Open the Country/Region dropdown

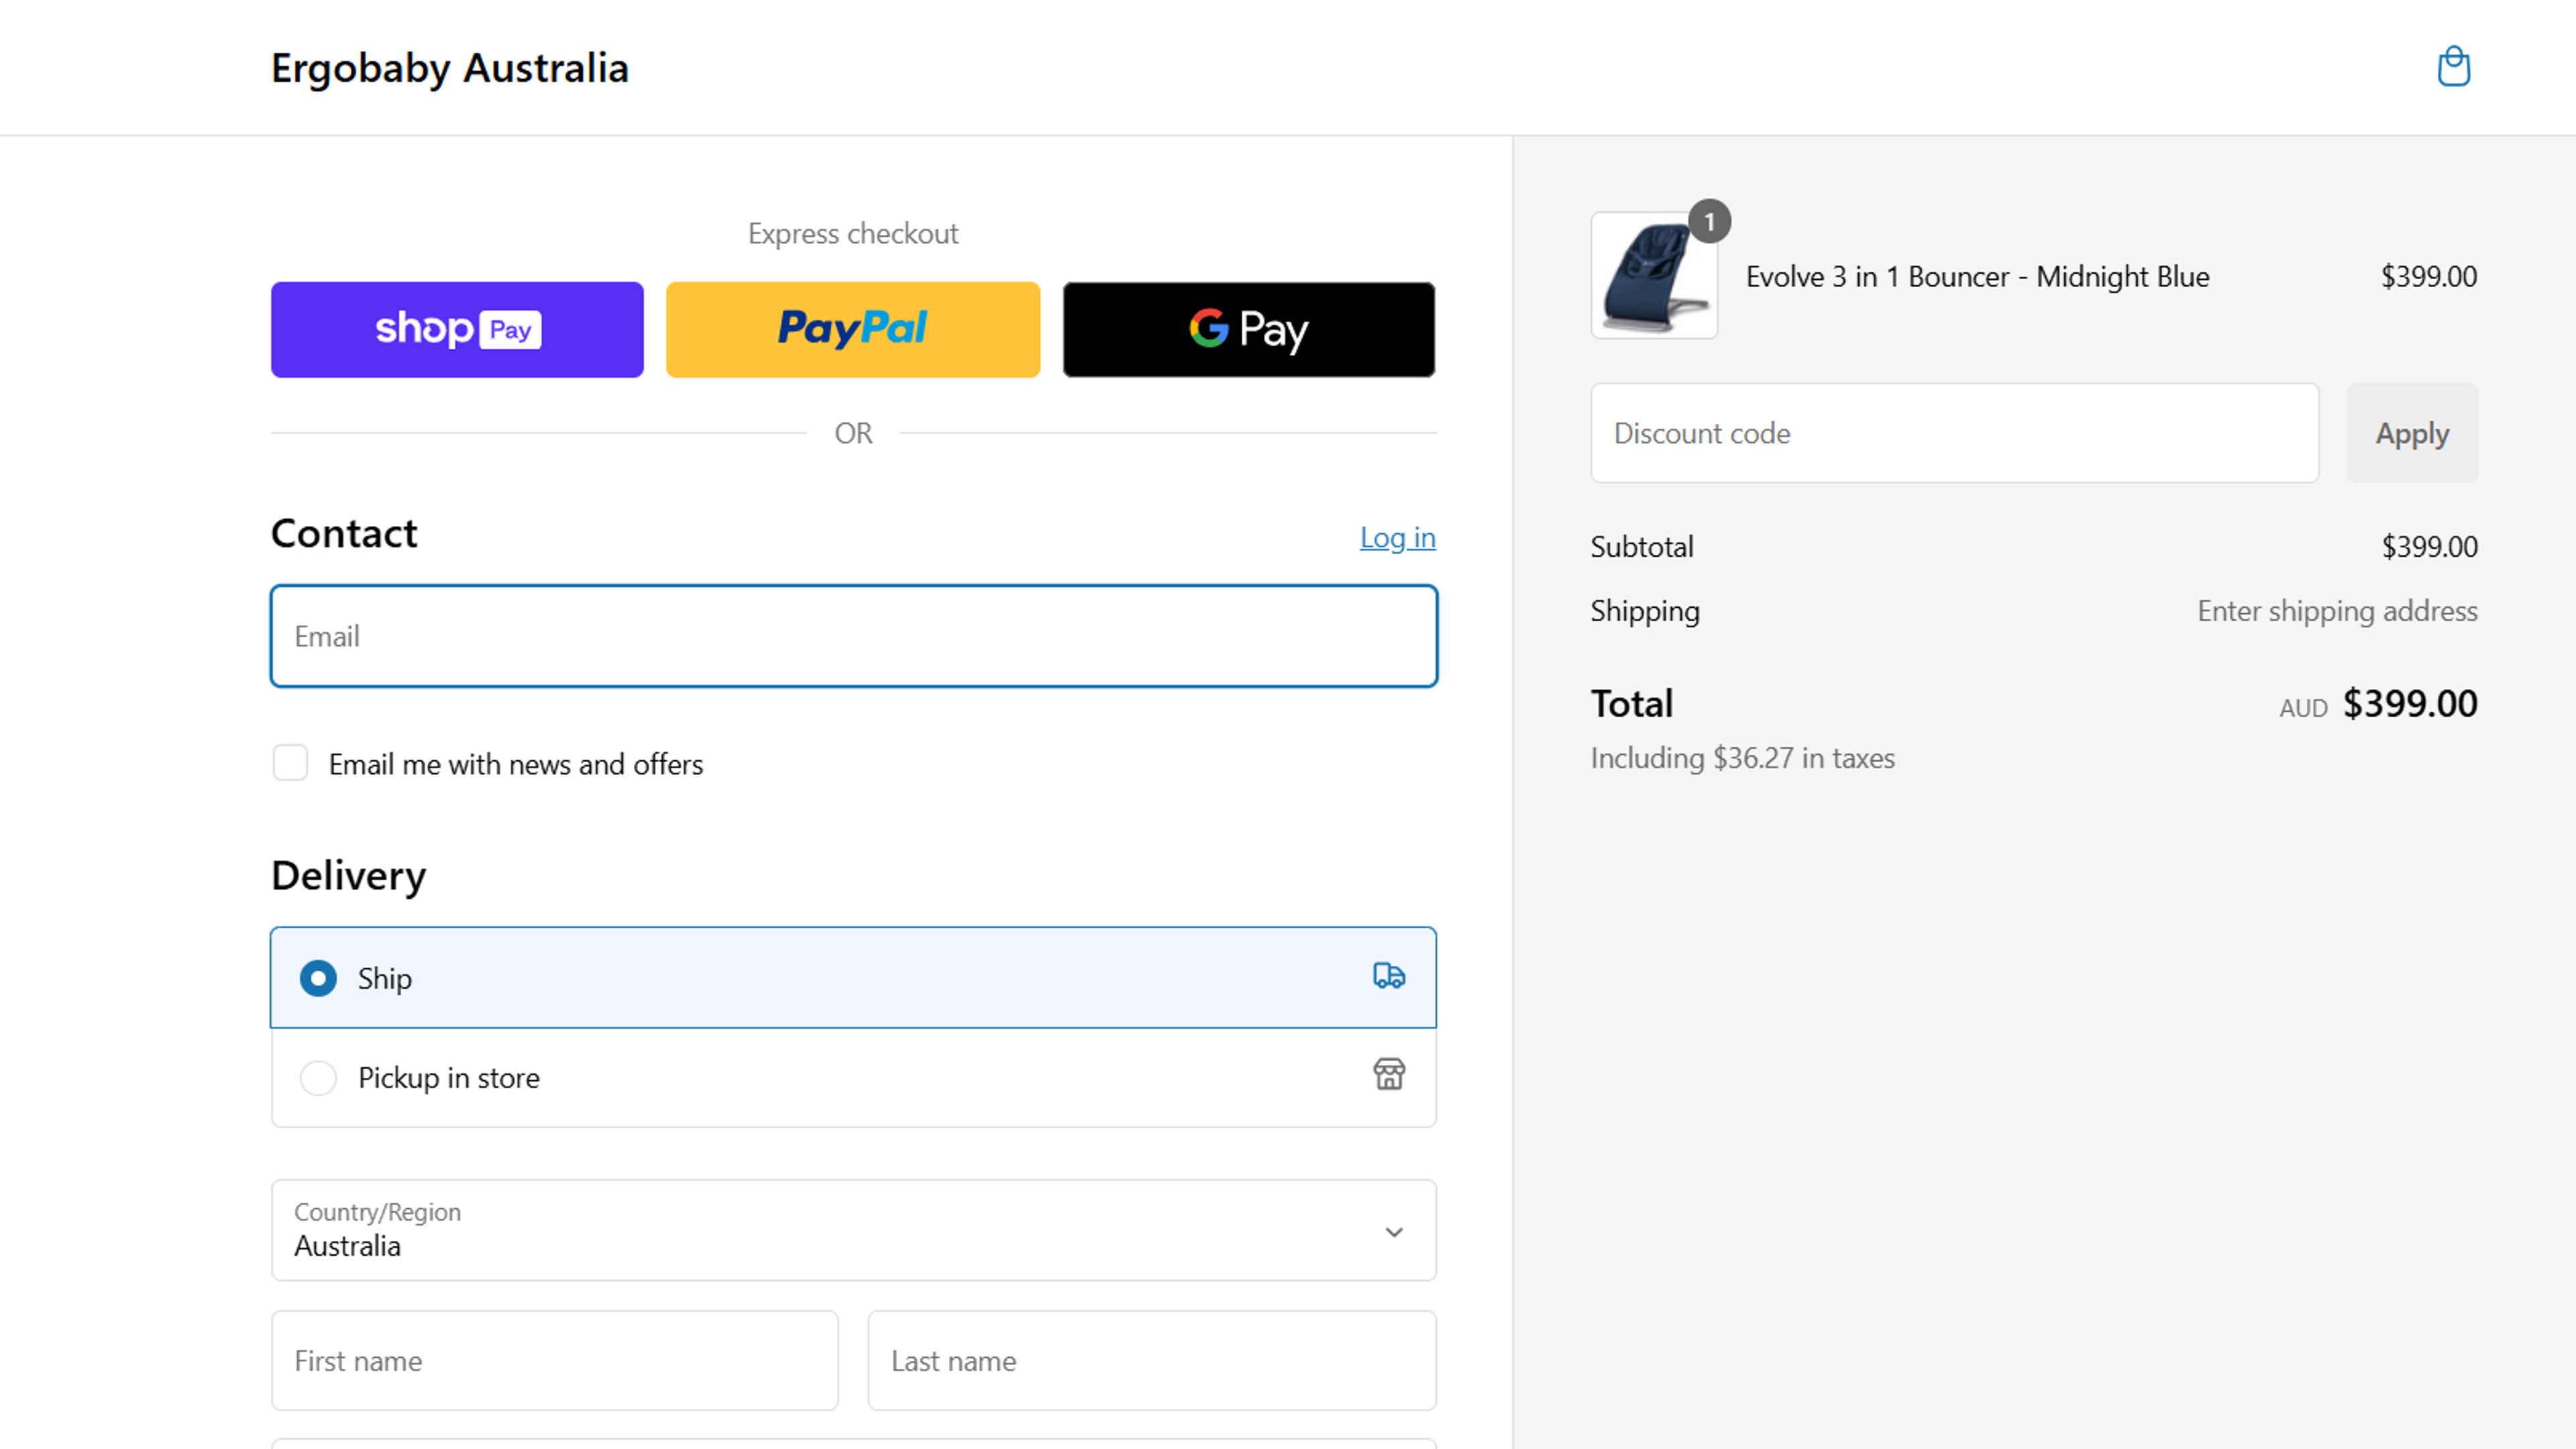click(x=853, y=1230)
